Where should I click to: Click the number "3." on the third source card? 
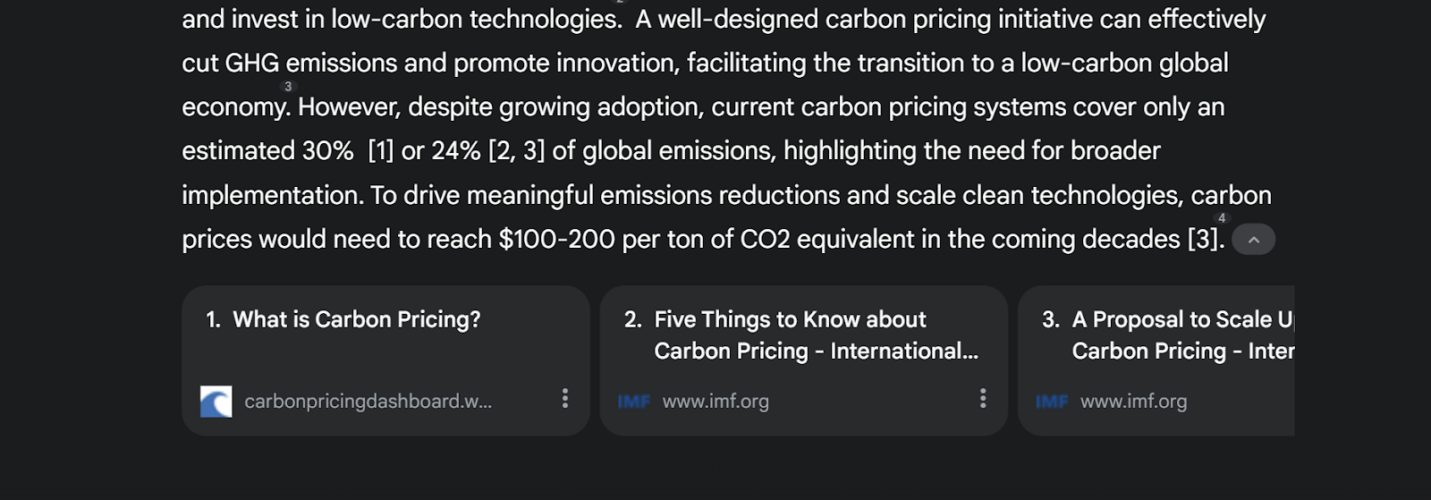pos(1050,320)
